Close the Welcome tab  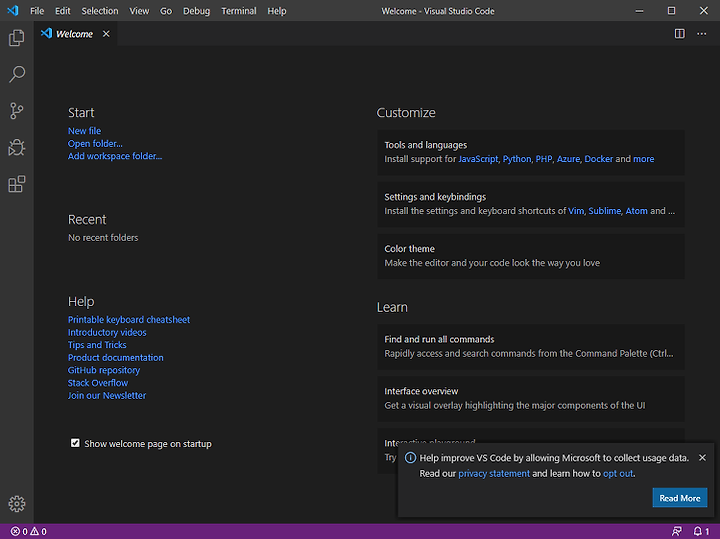(106, 34)
